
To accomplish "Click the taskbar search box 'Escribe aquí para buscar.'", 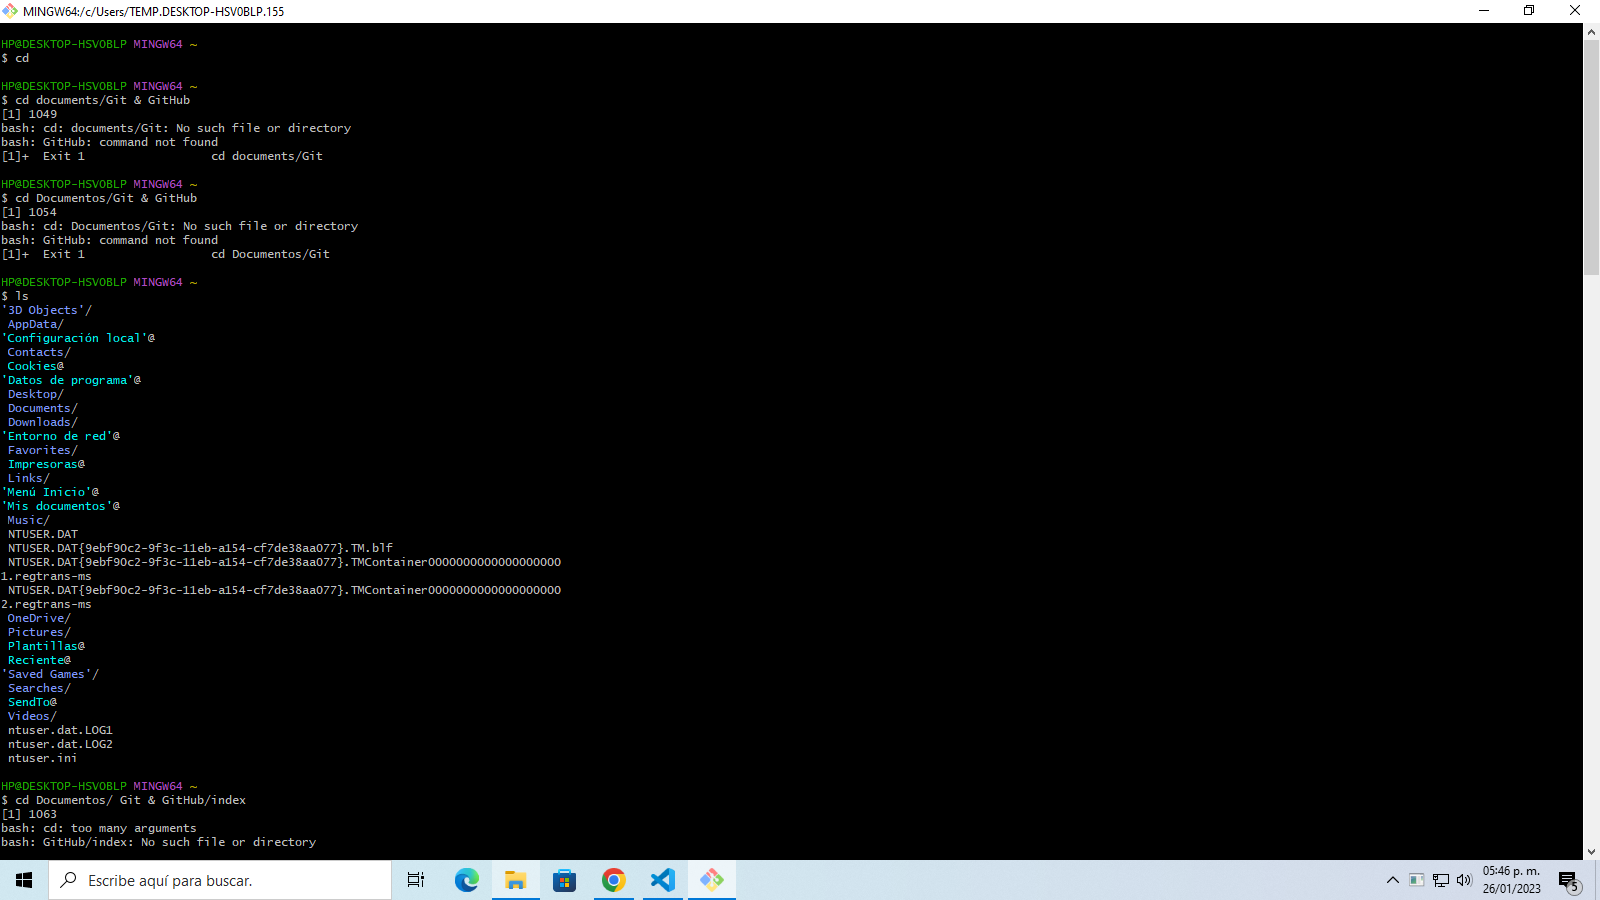I will click(x=220, y=880).
